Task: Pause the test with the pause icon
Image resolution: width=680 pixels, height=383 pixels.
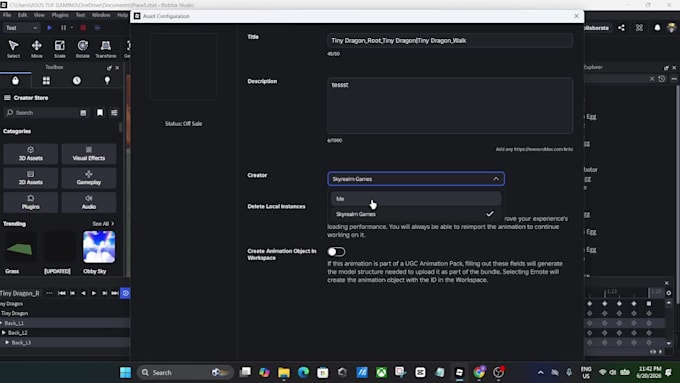Action: coord(63,28)
